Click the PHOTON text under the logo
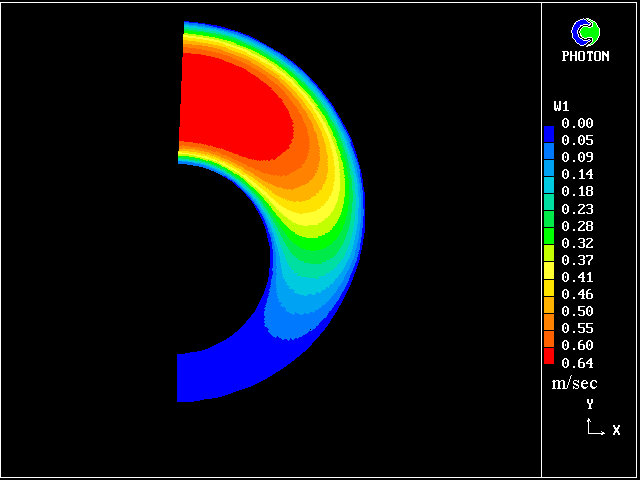This screenshot has height=480, width=640. pos(585,57)
